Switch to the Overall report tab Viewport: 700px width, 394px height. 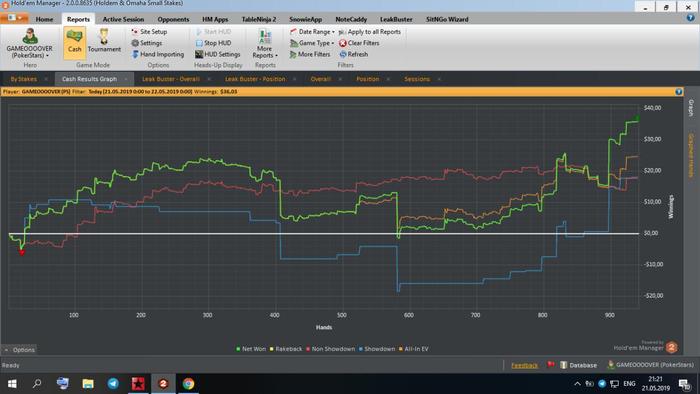tap(321, 79)
